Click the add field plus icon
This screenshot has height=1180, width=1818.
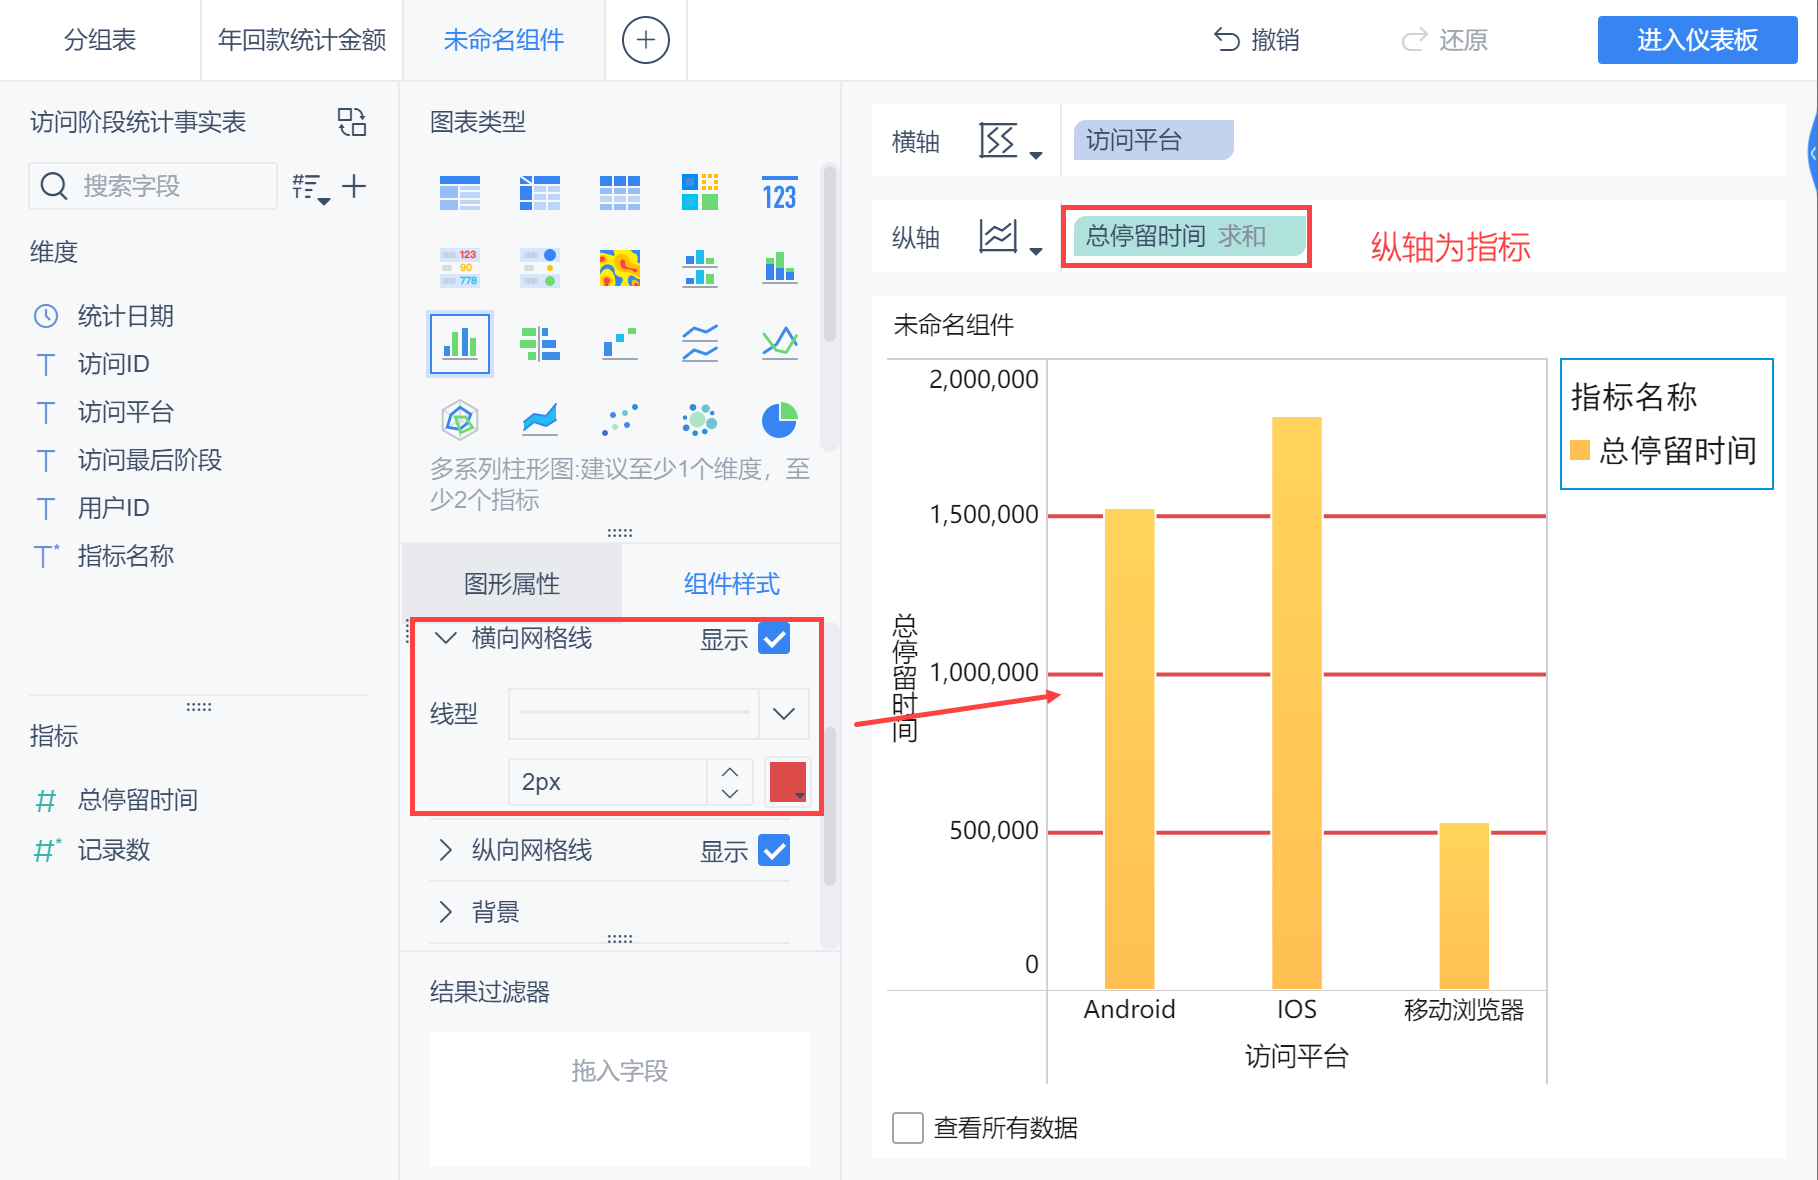(354, 186)
